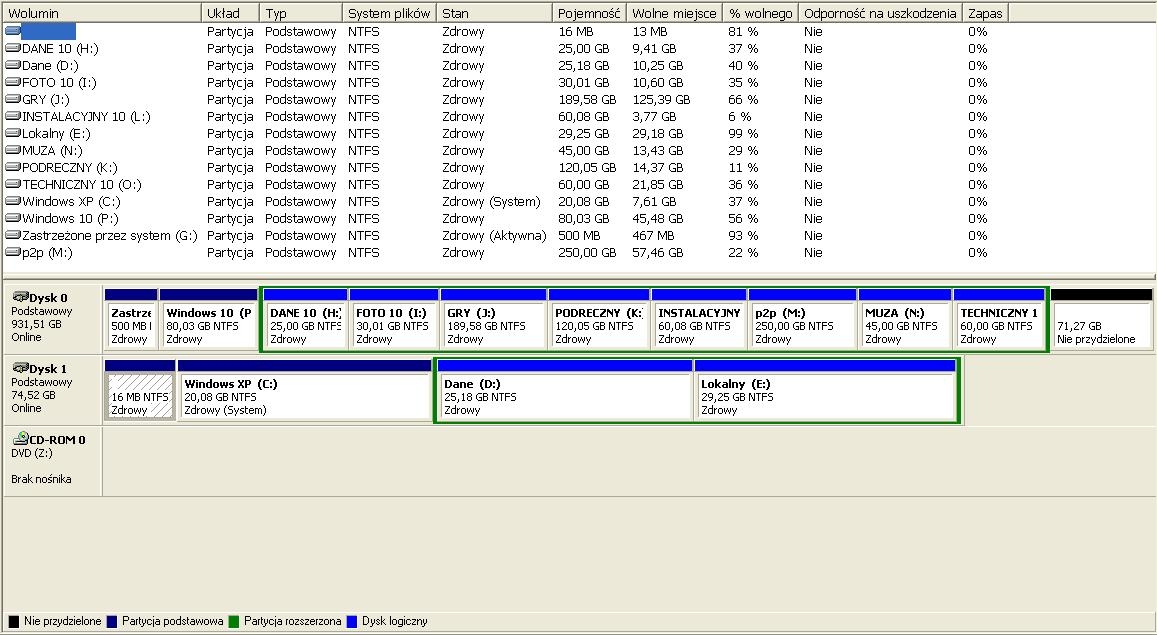The image size is (1157, 635).
Task: Select the 71,27 GB Nie przydzielone space
Action: [1102, 319]
